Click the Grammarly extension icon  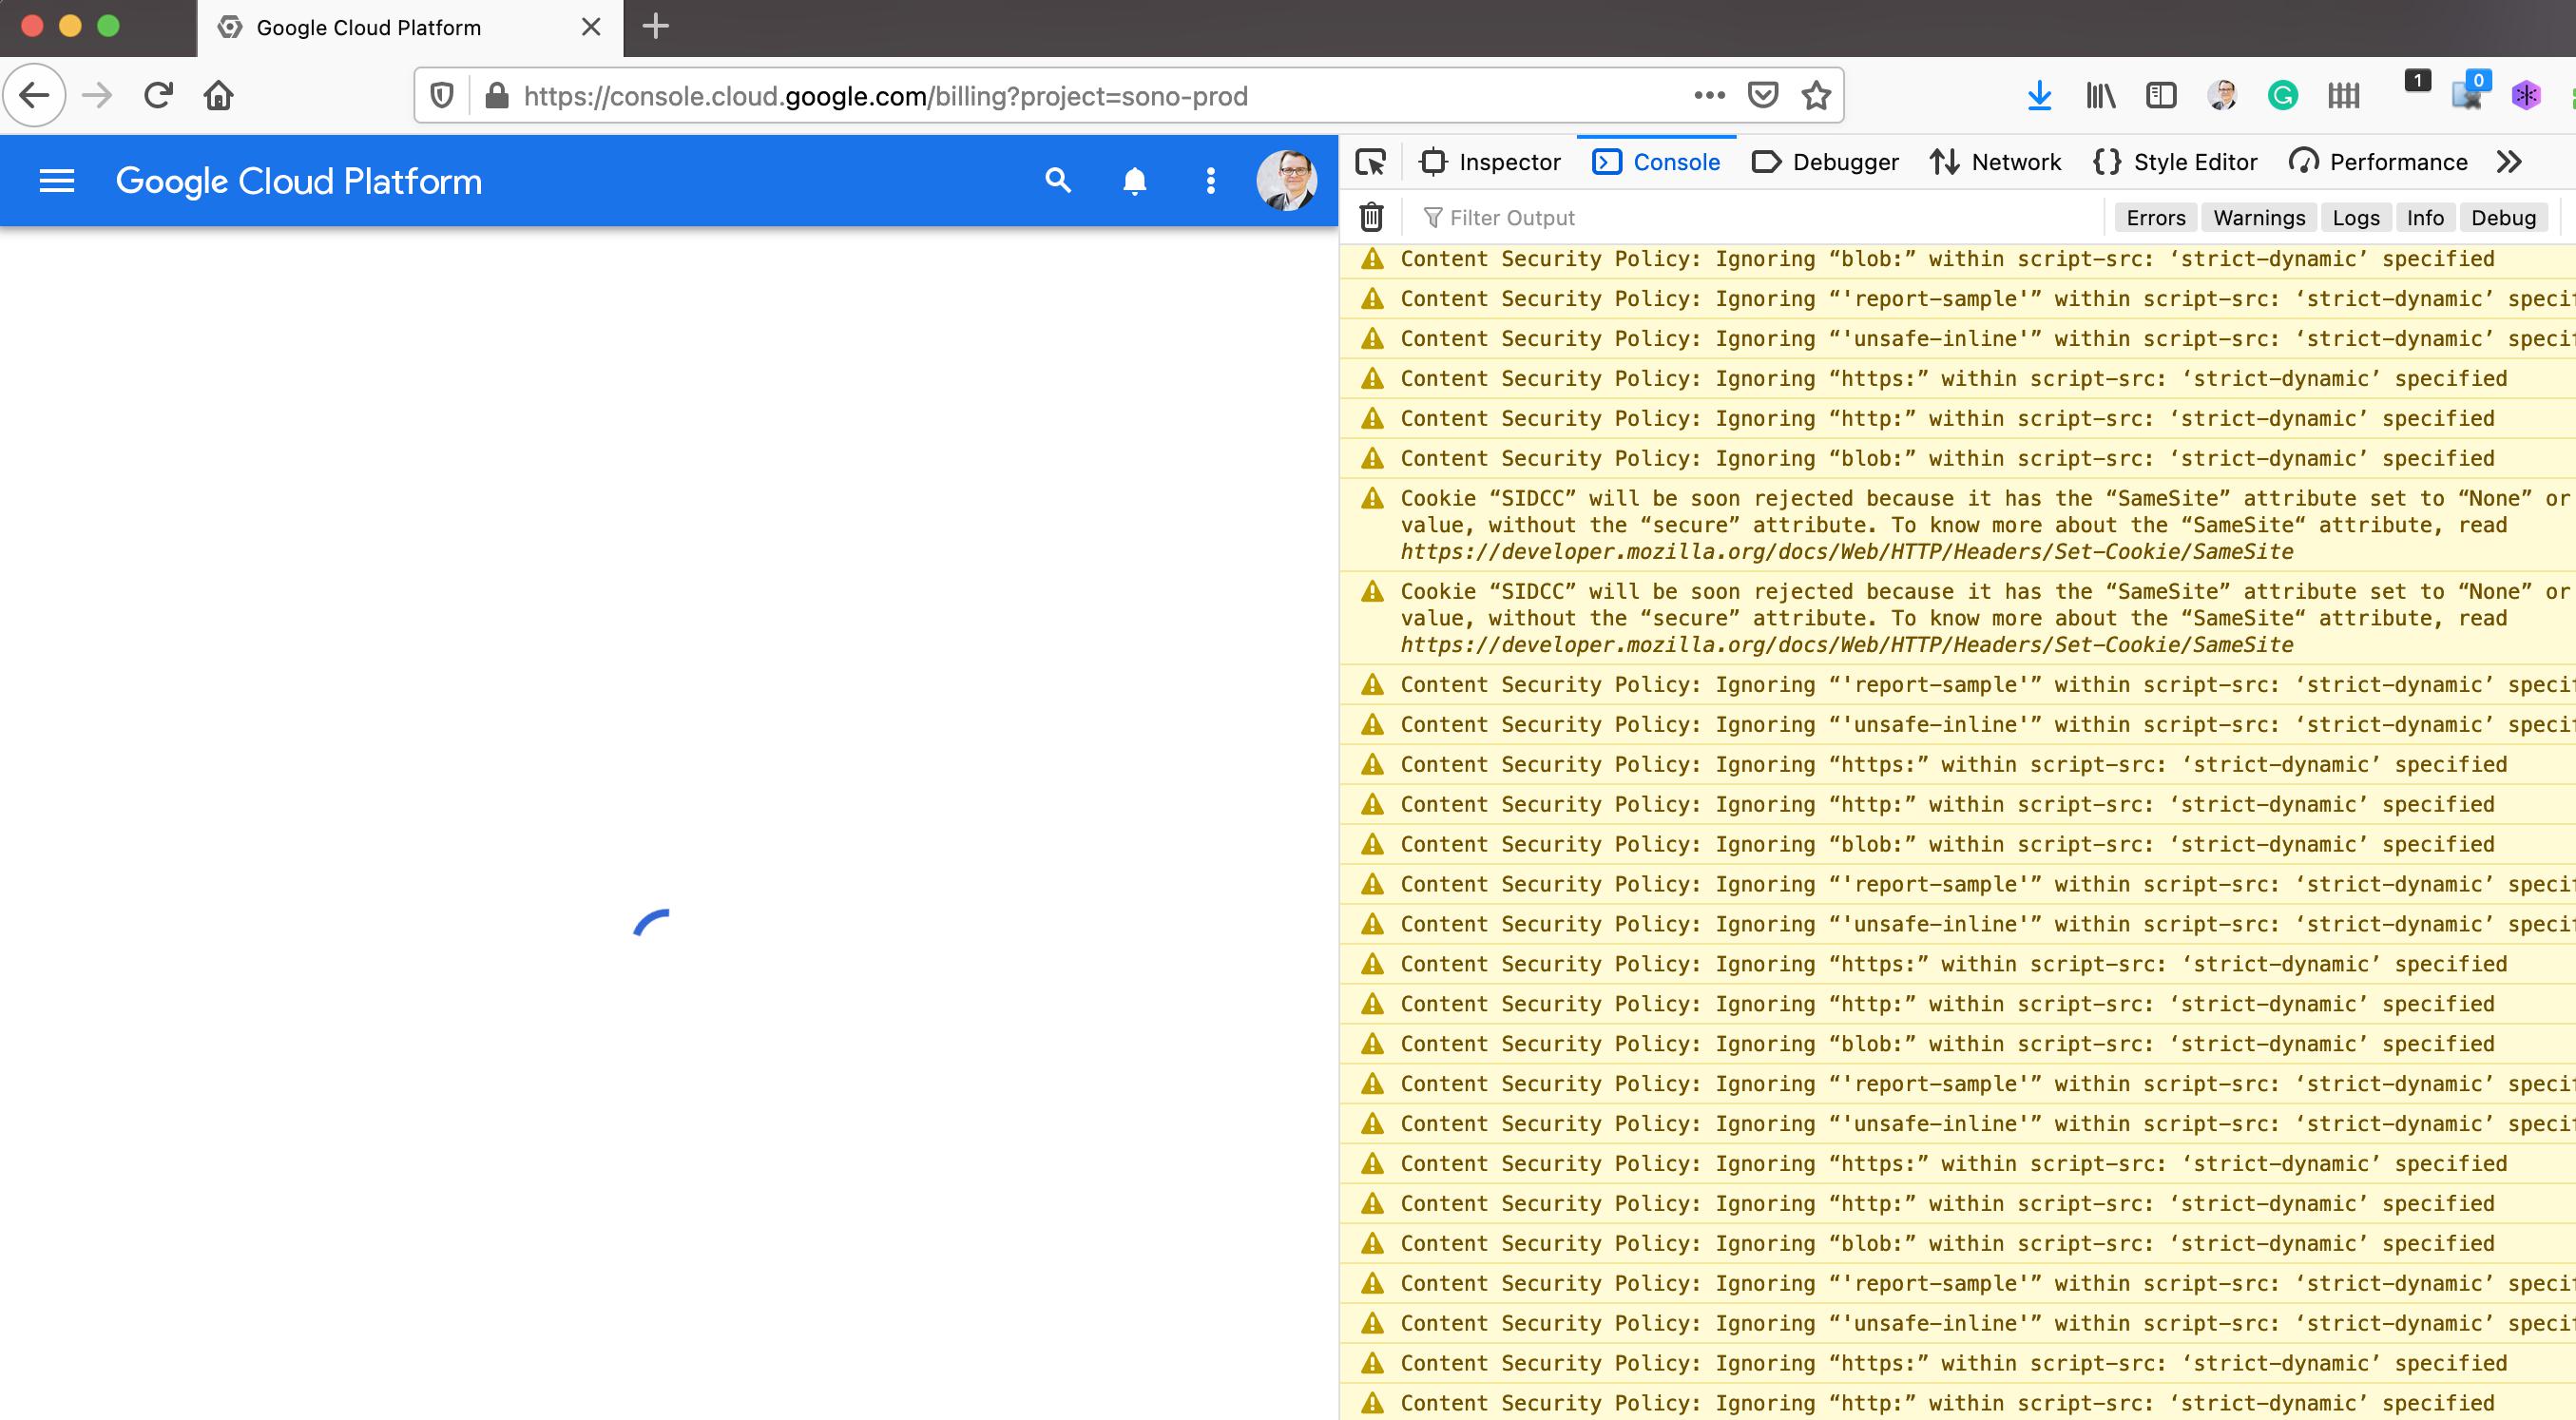tap(2283, 95)
